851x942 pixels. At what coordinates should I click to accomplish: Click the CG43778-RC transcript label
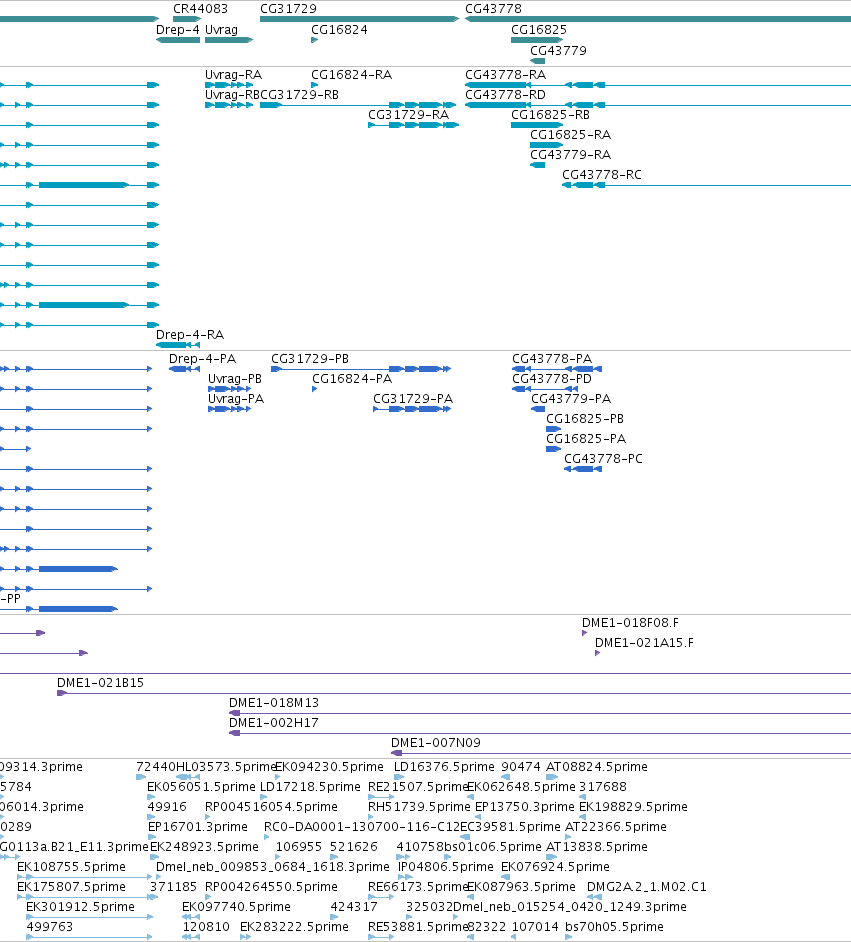pyautogui.click(x=602, y=175)
